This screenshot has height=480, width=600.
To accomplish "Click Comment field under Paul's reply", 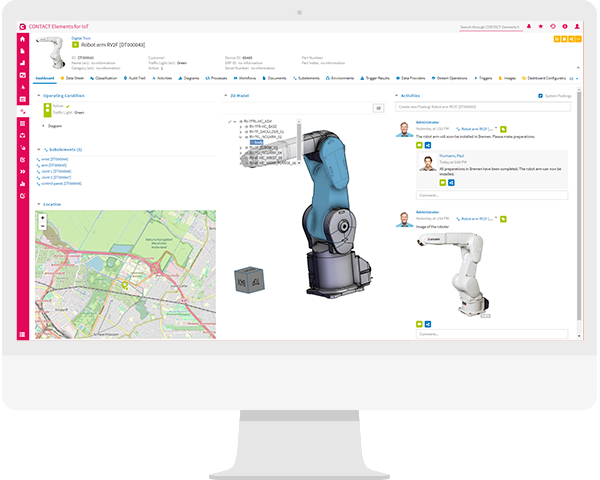I will (x=492, y=195).
